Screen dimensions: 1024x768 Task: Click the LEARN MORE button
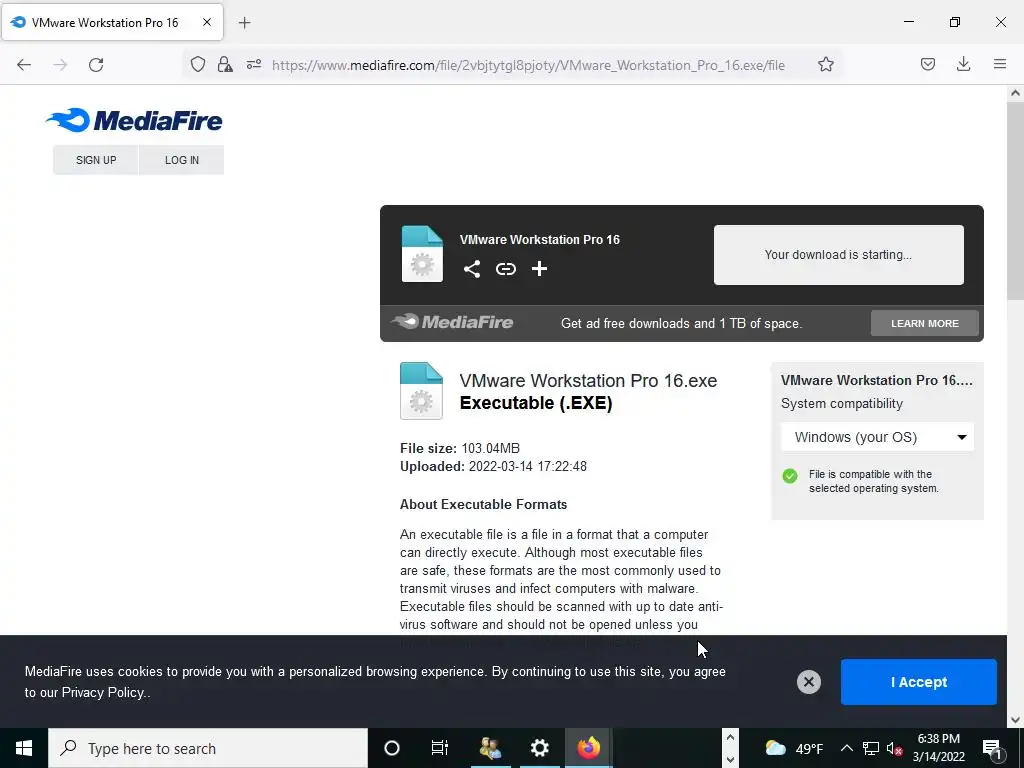(x=925, y=323)
